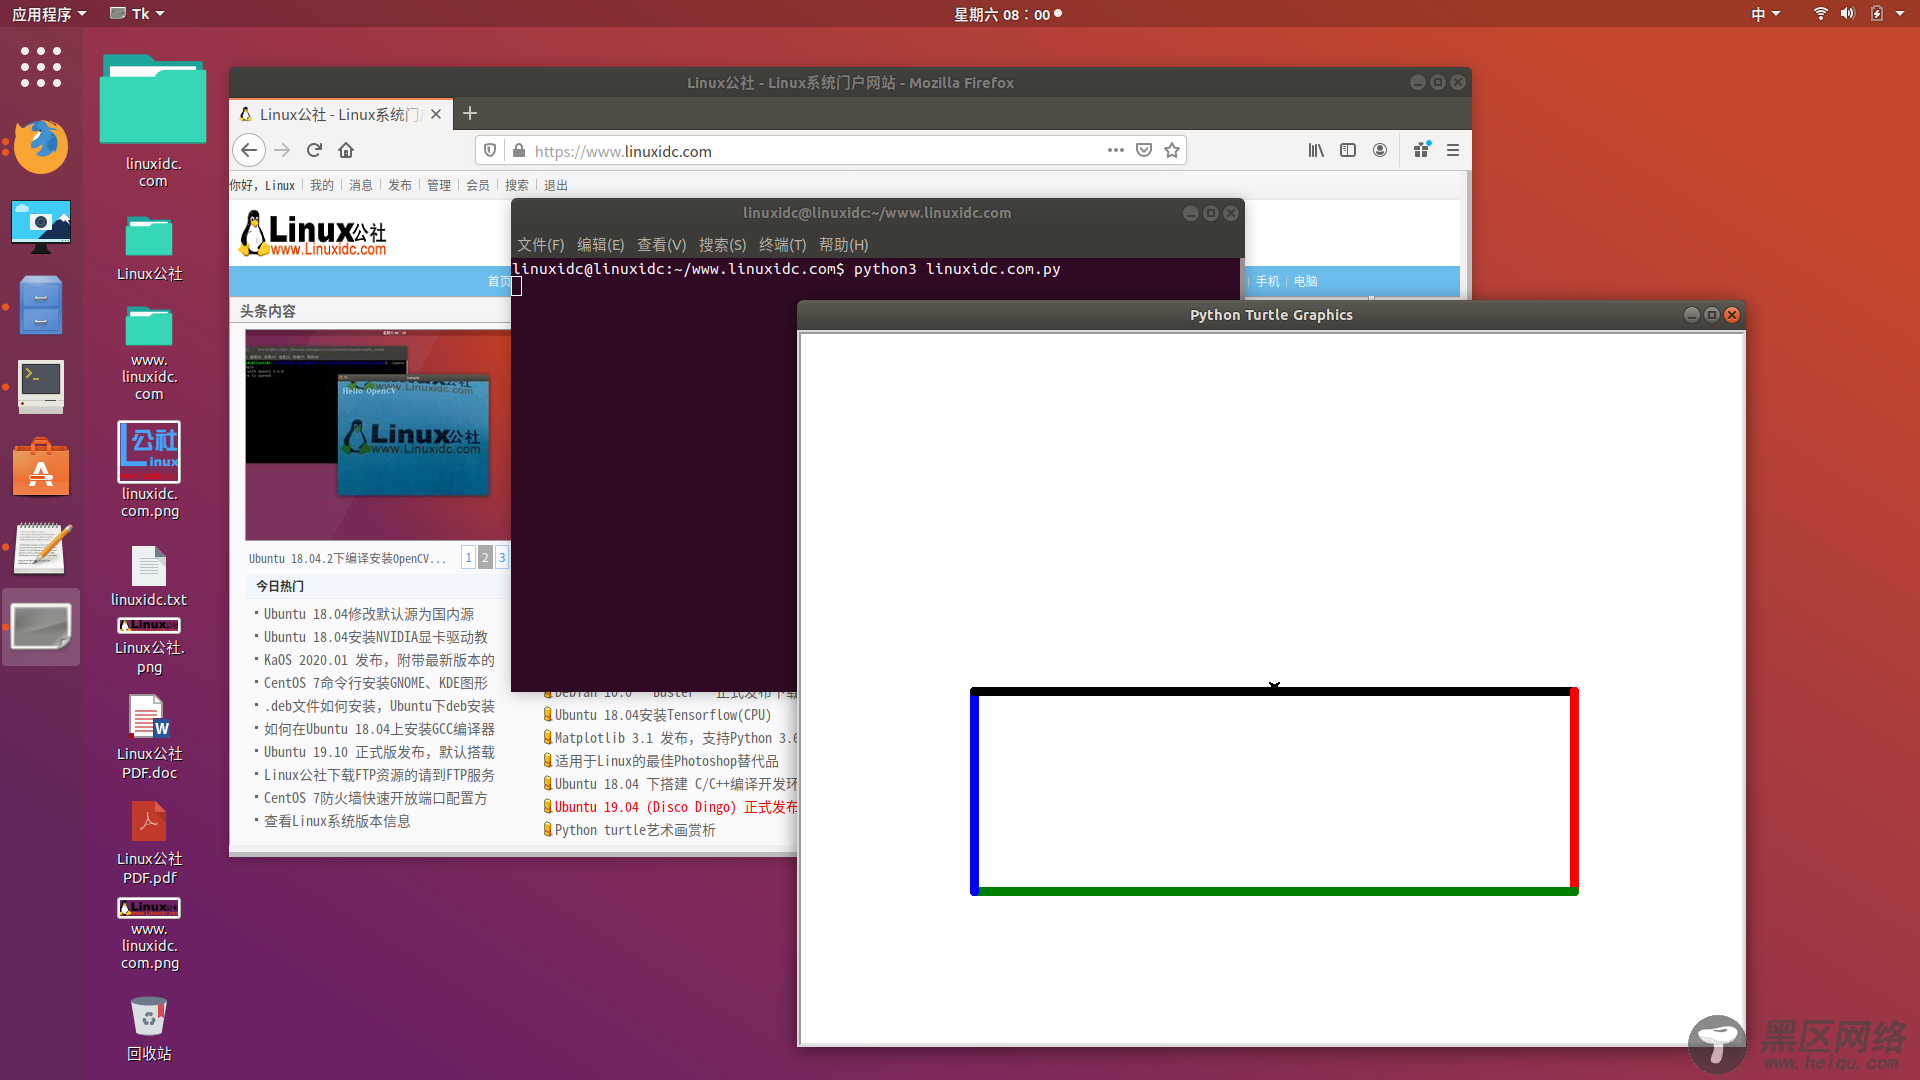This screenshot has height=1080, width=1920.
Task: Click 发布 link on webpage
Action: pos(399,185)
